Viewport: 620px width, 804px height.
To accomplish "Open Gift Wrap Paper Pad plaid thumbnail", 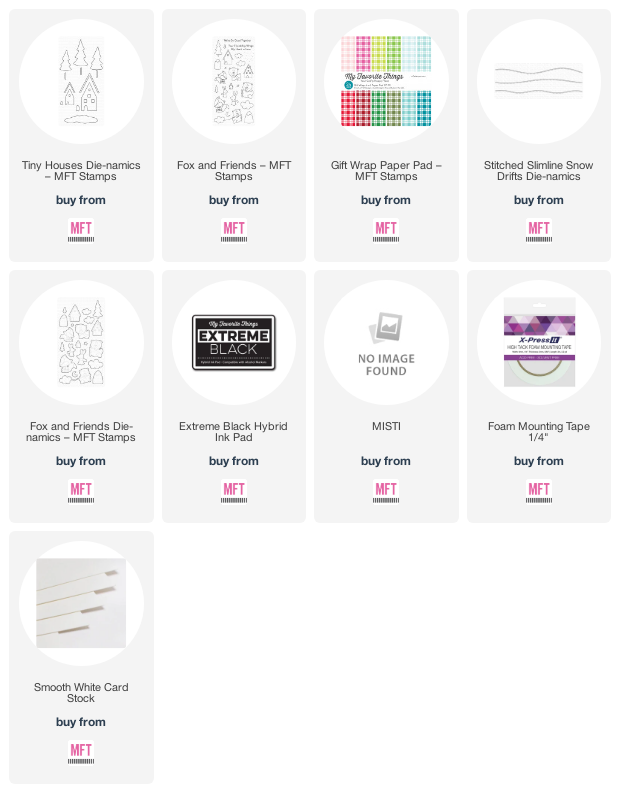I will click(x=386, y=81).
